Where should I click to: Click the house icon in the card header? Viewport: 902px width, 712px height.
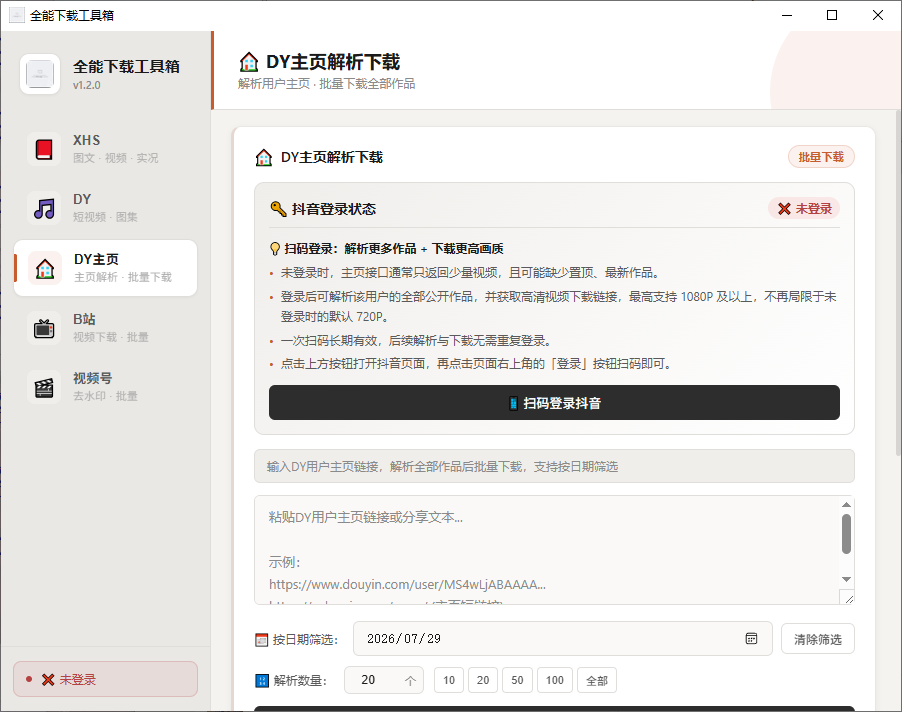pyautogui.click(x=264, y=157)
